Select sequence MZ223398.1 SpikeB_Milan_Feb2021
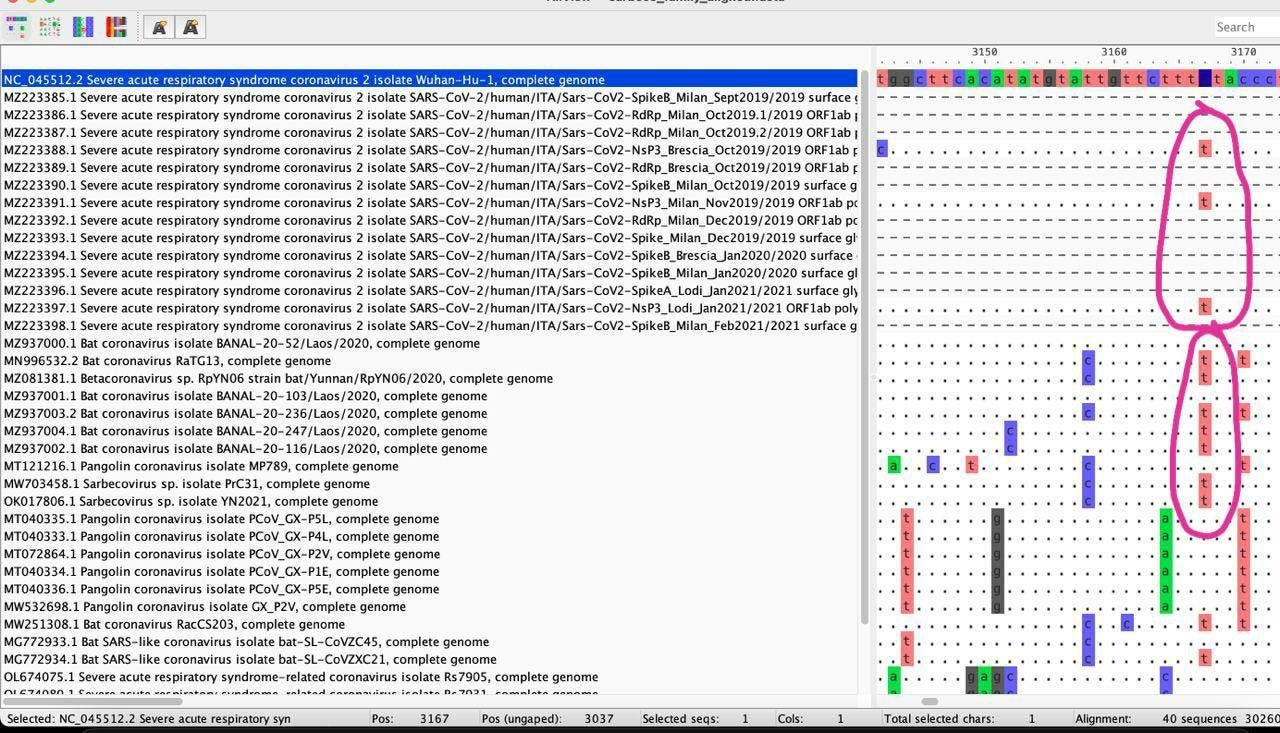1280x733 pixels. point(429,325)
